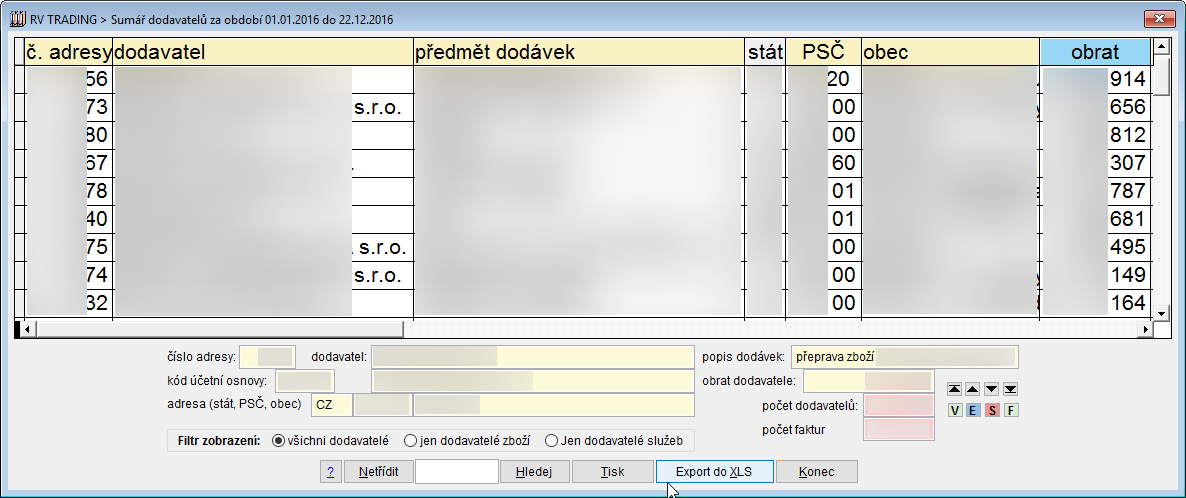Viewport: 1186px width, 498px height.
Task: Print the list with Tisk button
Action: click(612, 472)
